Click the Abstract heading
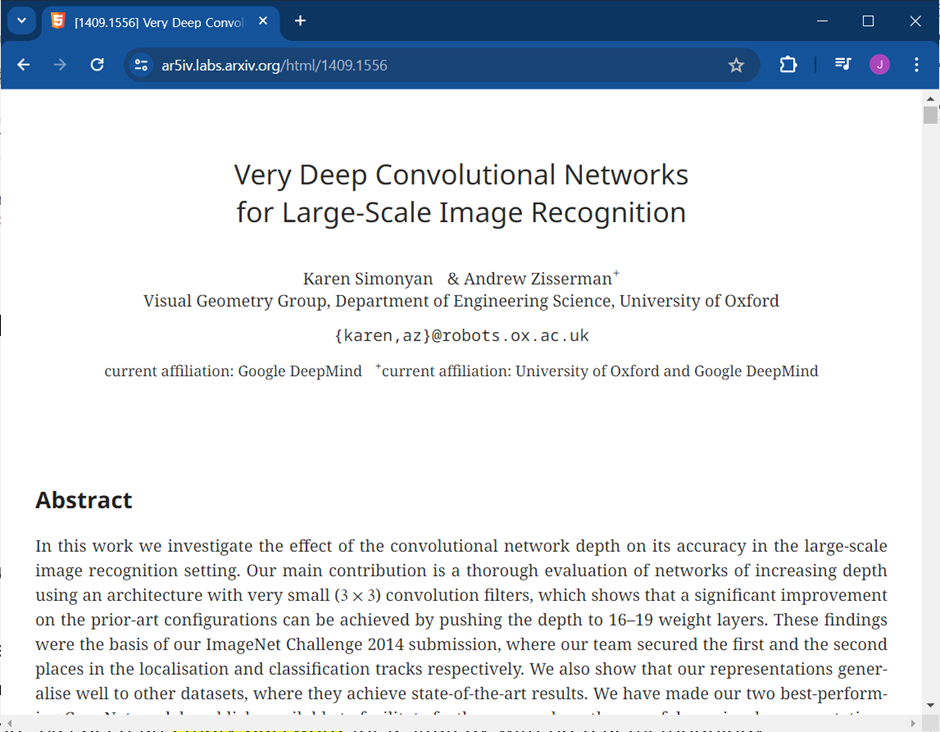 (83, 500)
